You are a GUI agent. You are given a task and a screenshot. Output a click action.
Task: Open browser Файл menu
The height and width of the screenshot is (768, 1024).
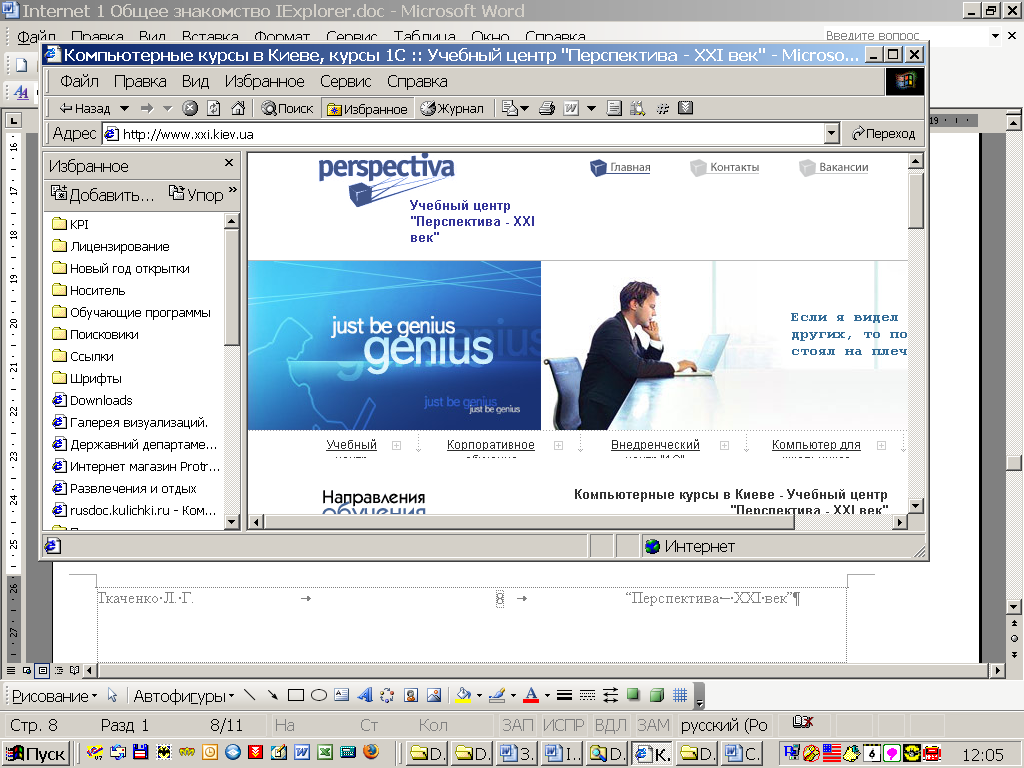(79, 81)
